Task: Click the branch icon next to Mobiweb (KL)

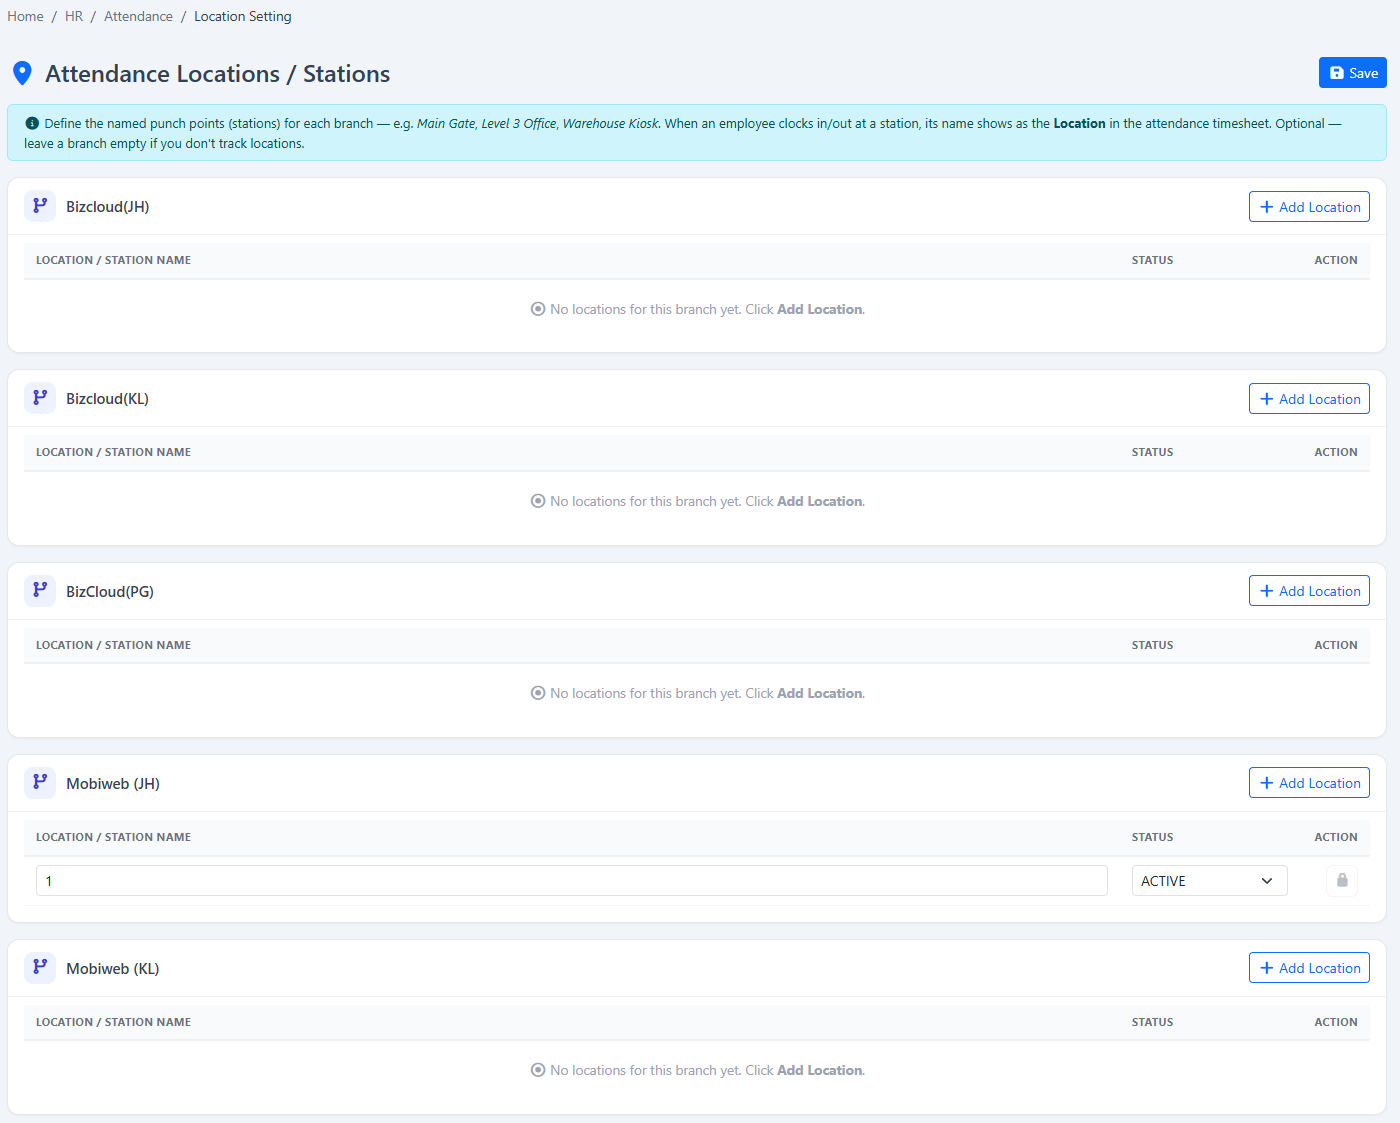Action: (x=40, y=968)
